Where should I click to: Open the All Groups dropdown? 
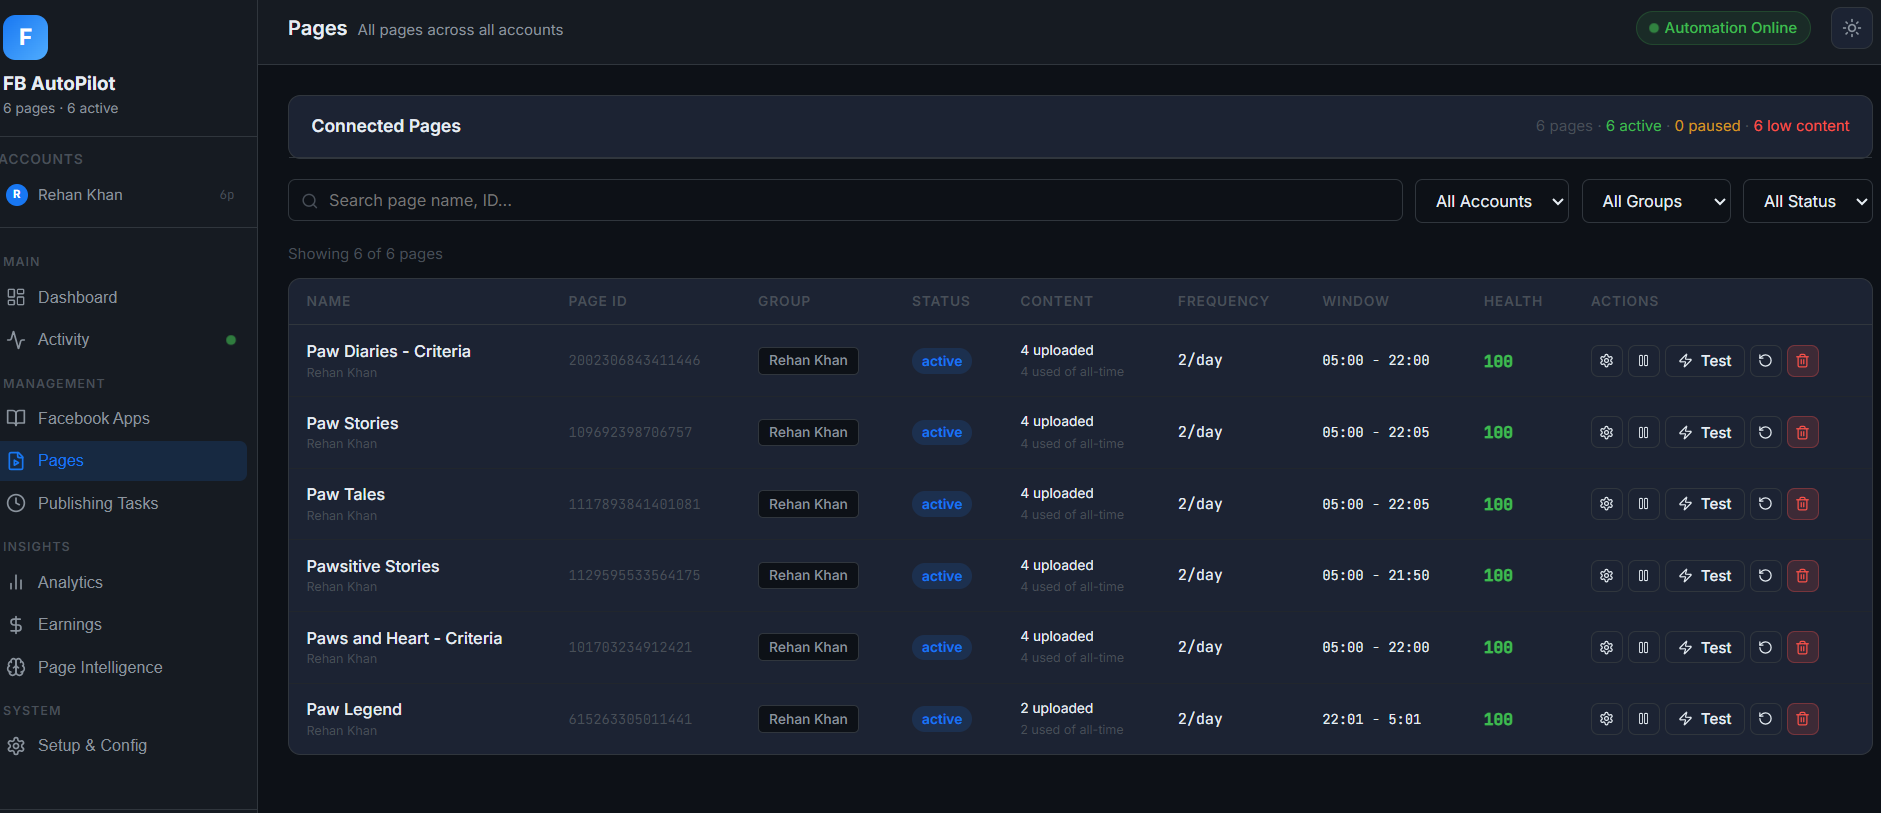(1656, 201)
